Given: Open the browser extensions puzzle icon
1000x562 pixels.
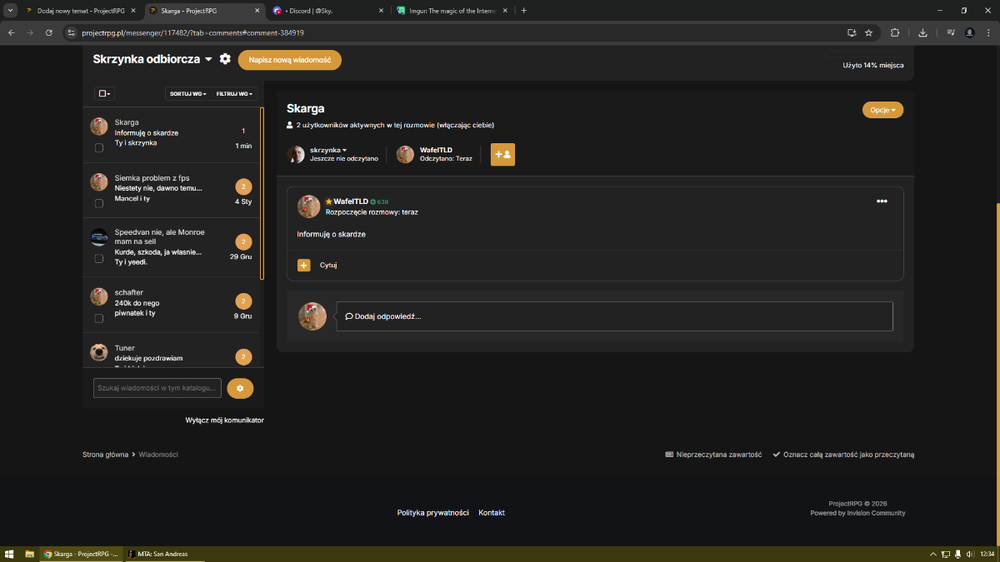Looking at the screenshot, I should pos(895,33).
